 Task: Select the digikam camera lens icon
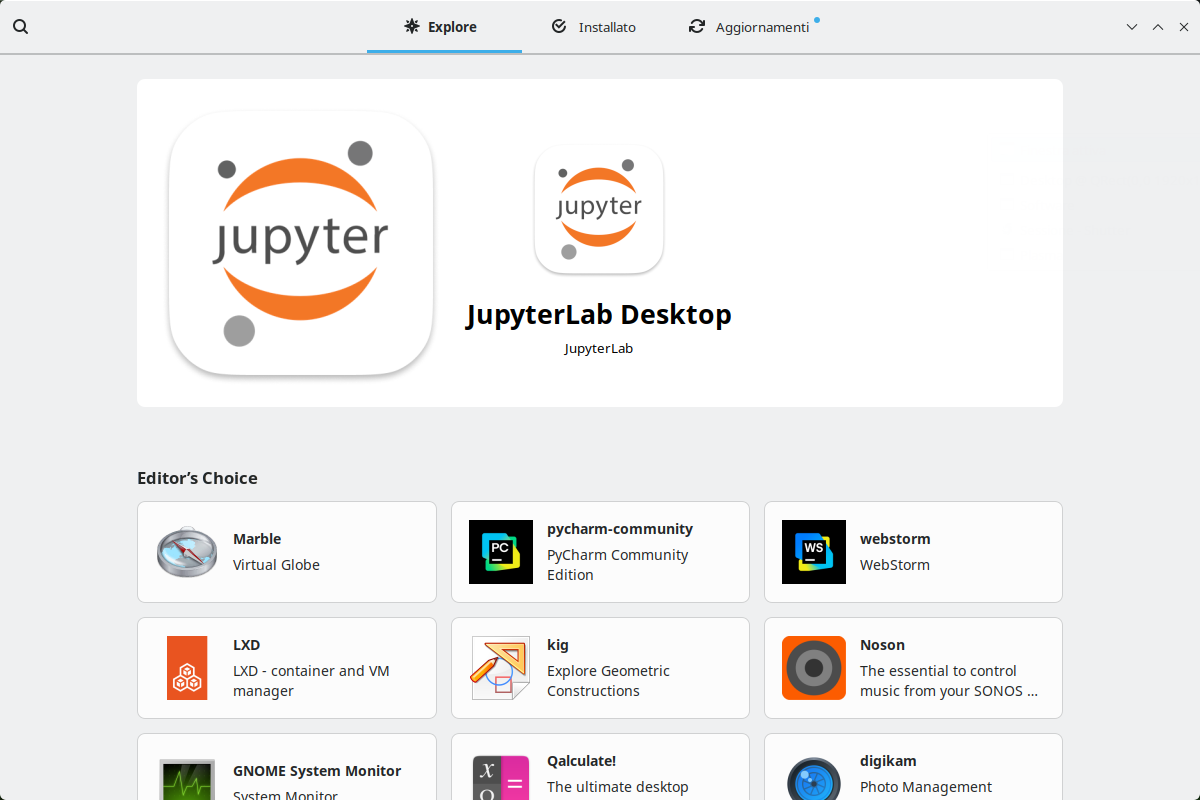click(814, 778)
